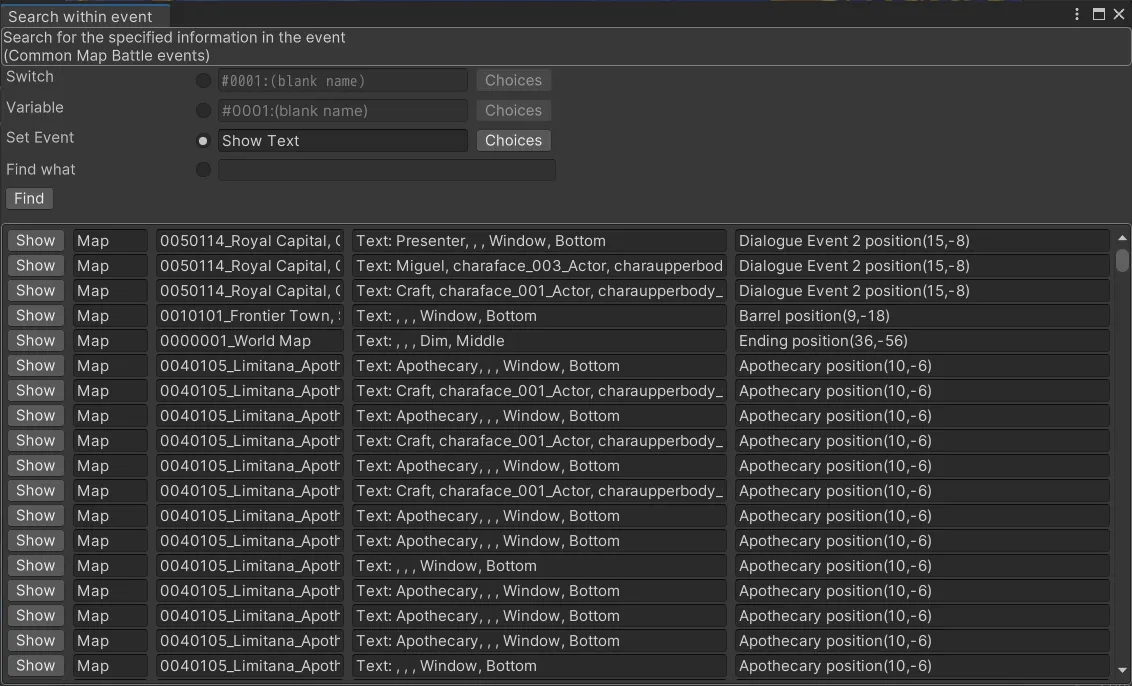
Task: Open Choices for Set Event
Action: point(513,141)
